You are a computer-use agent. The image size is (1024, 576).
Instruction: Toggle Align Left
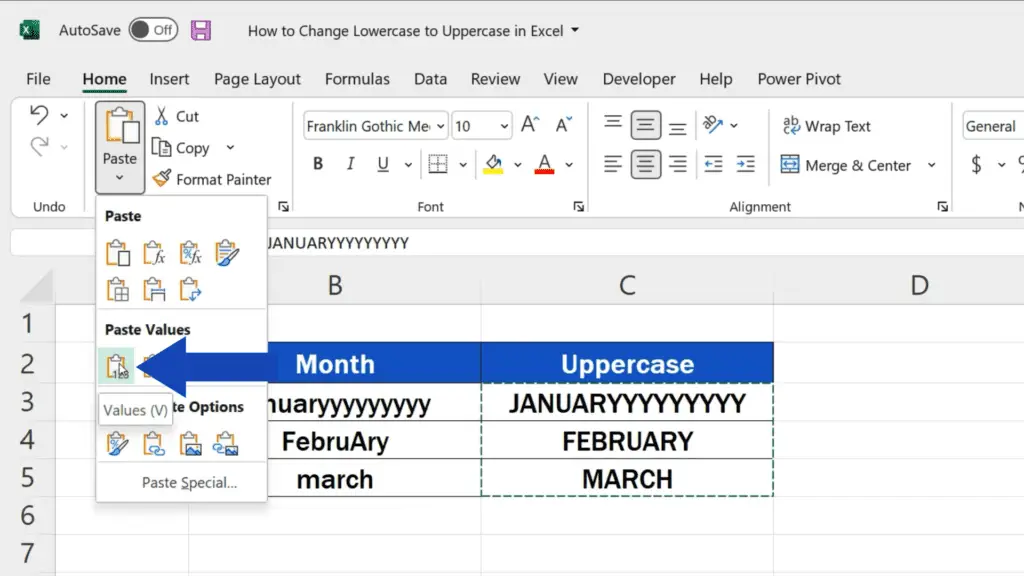pos(613,164)
